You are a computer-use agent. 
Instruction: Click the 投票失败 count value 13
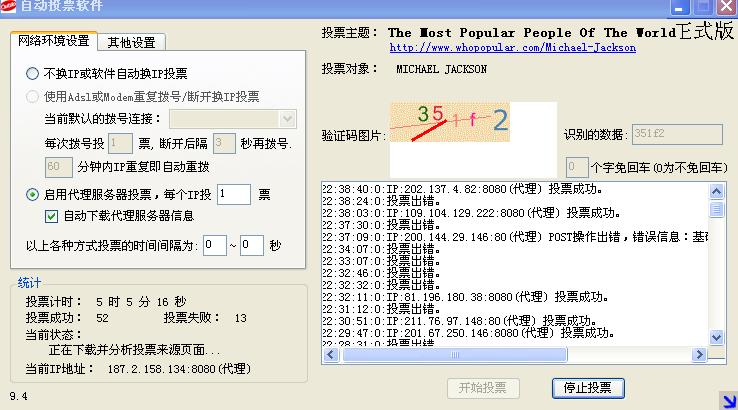coord(241,318)
